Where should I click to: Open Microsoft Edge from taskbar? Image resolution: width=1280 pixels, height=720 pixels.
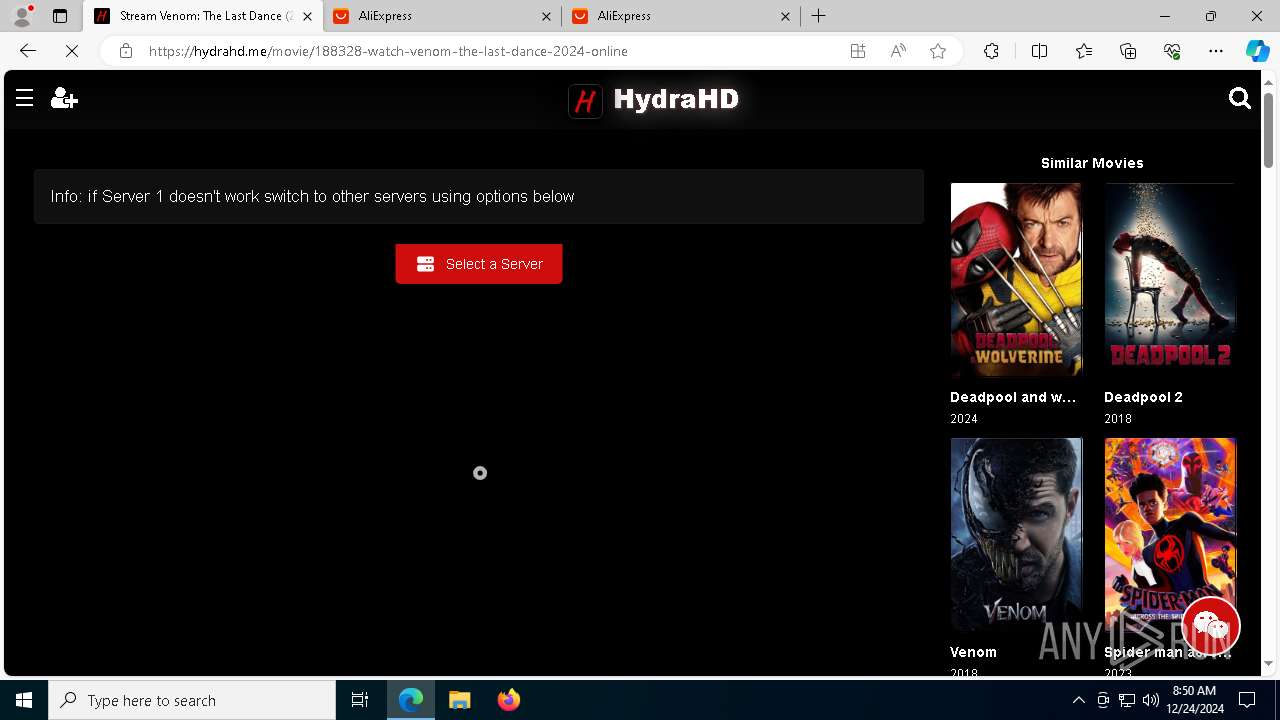point(411,700)
